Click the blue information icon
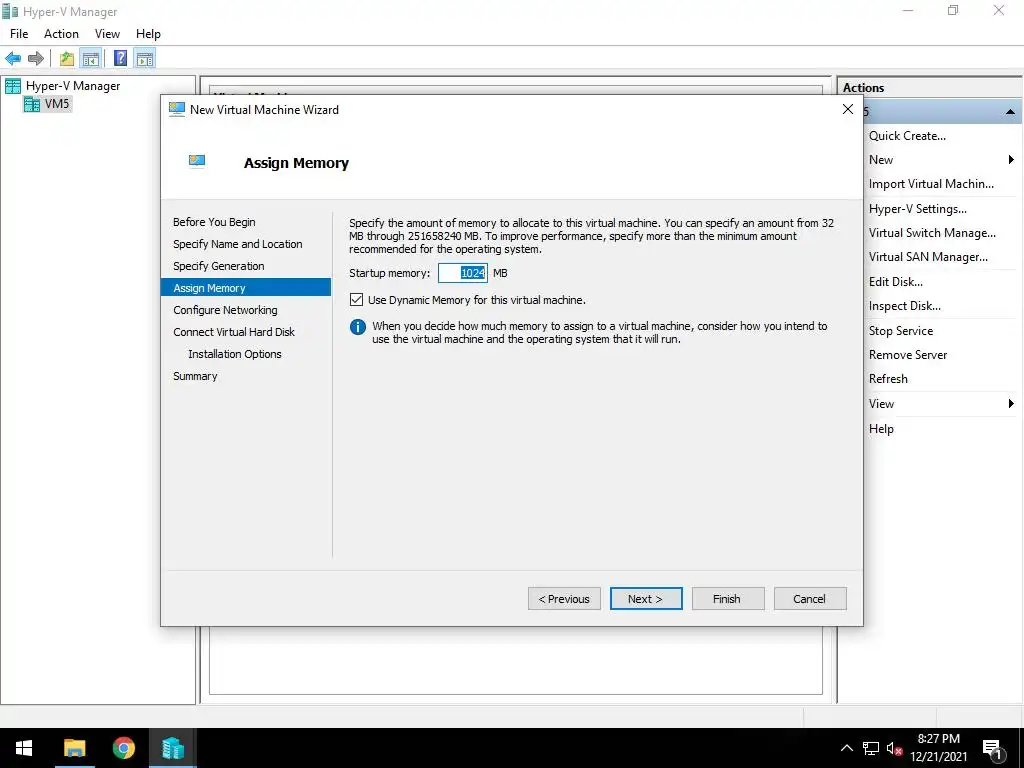The width and height of the screenshot is (1024, 768). (x=357, y=327)
